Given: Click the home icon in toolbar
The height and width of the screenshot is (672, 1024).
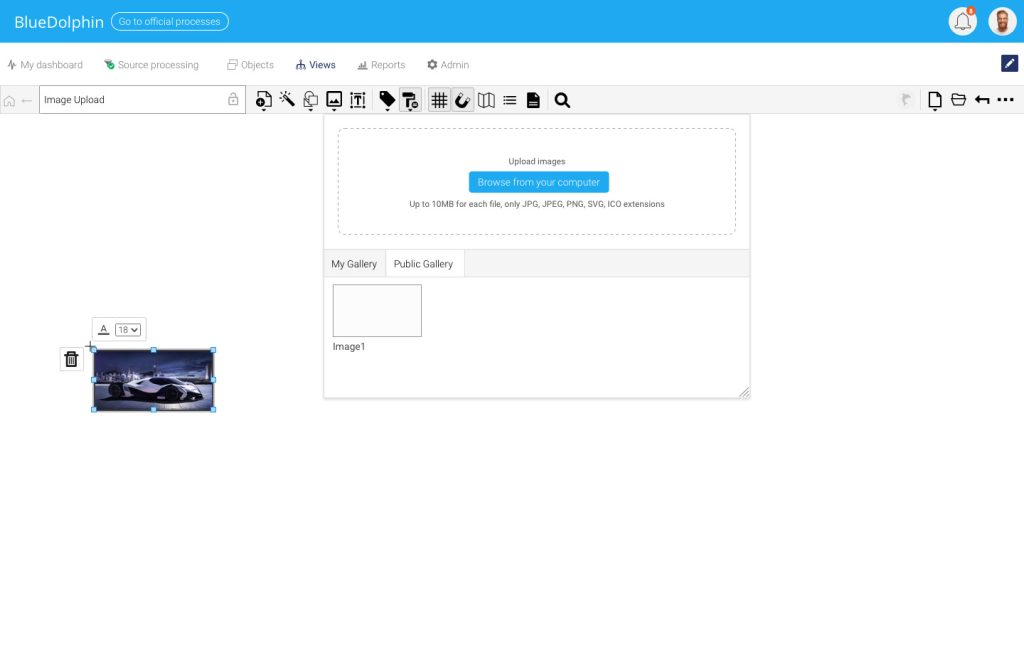Looking at the screenshot, I should pos(9,101).
